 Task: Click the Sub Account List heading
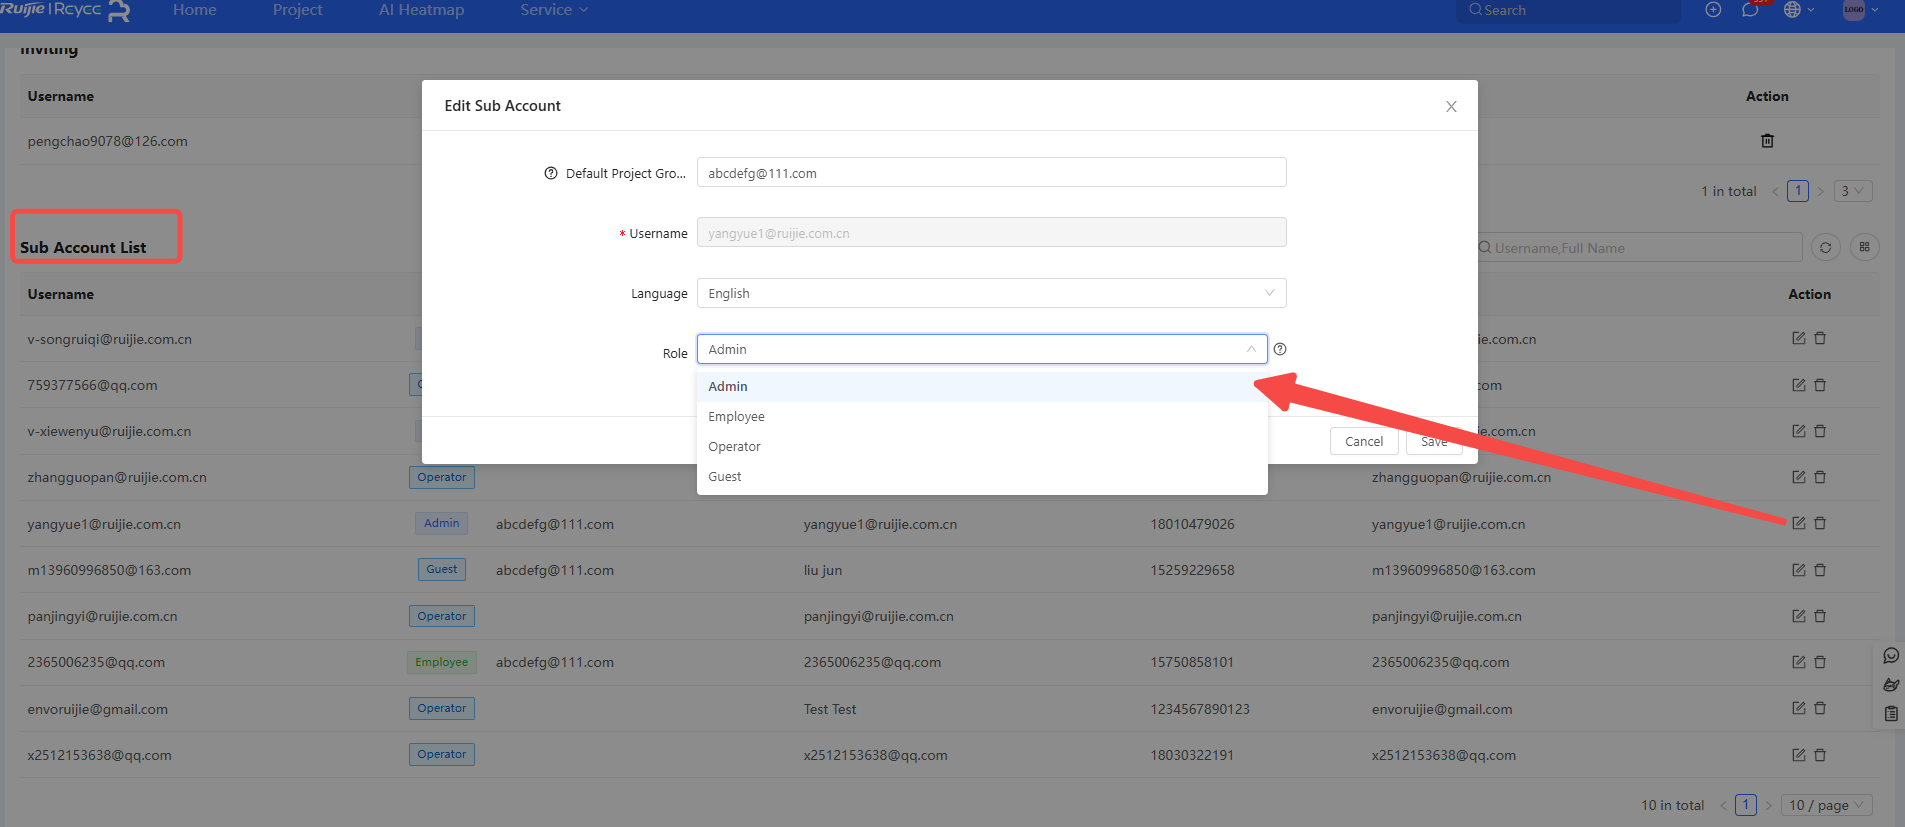pos(83,247)
